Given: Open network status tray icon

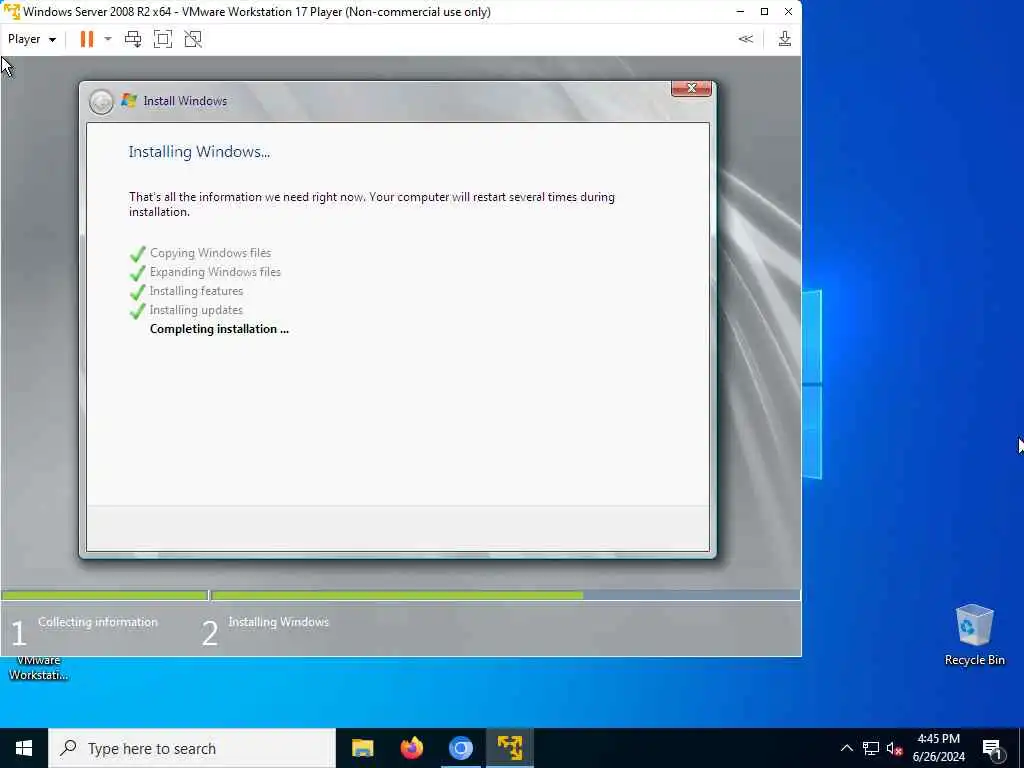Looking at the screenshot, I should tap(871, 748).
